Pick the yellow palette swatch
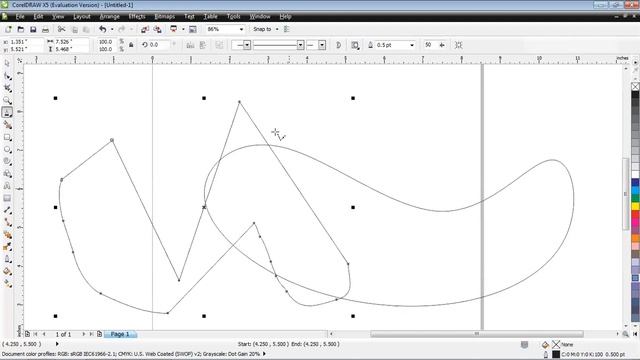The height and width of the screenshot is (360, 640). click(x=635, y=207)
